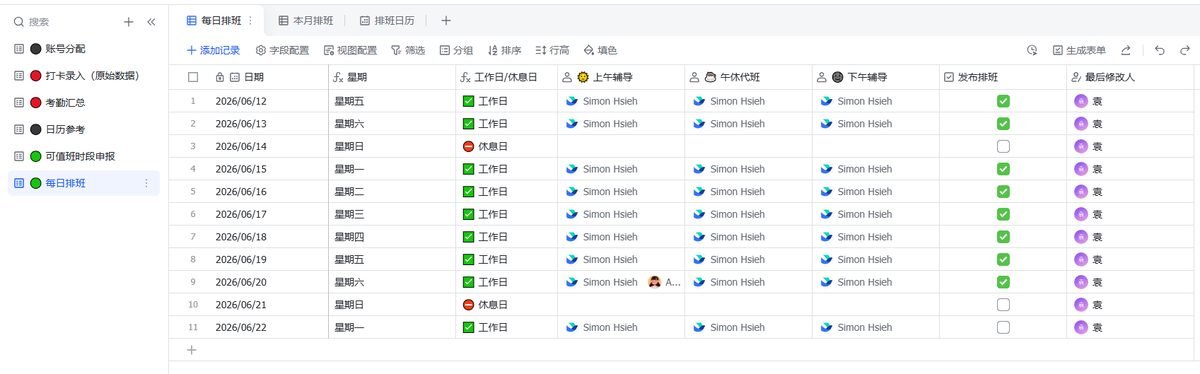Uncheck 发布排班 for 2026/06/15

(x=1003, y=169)
